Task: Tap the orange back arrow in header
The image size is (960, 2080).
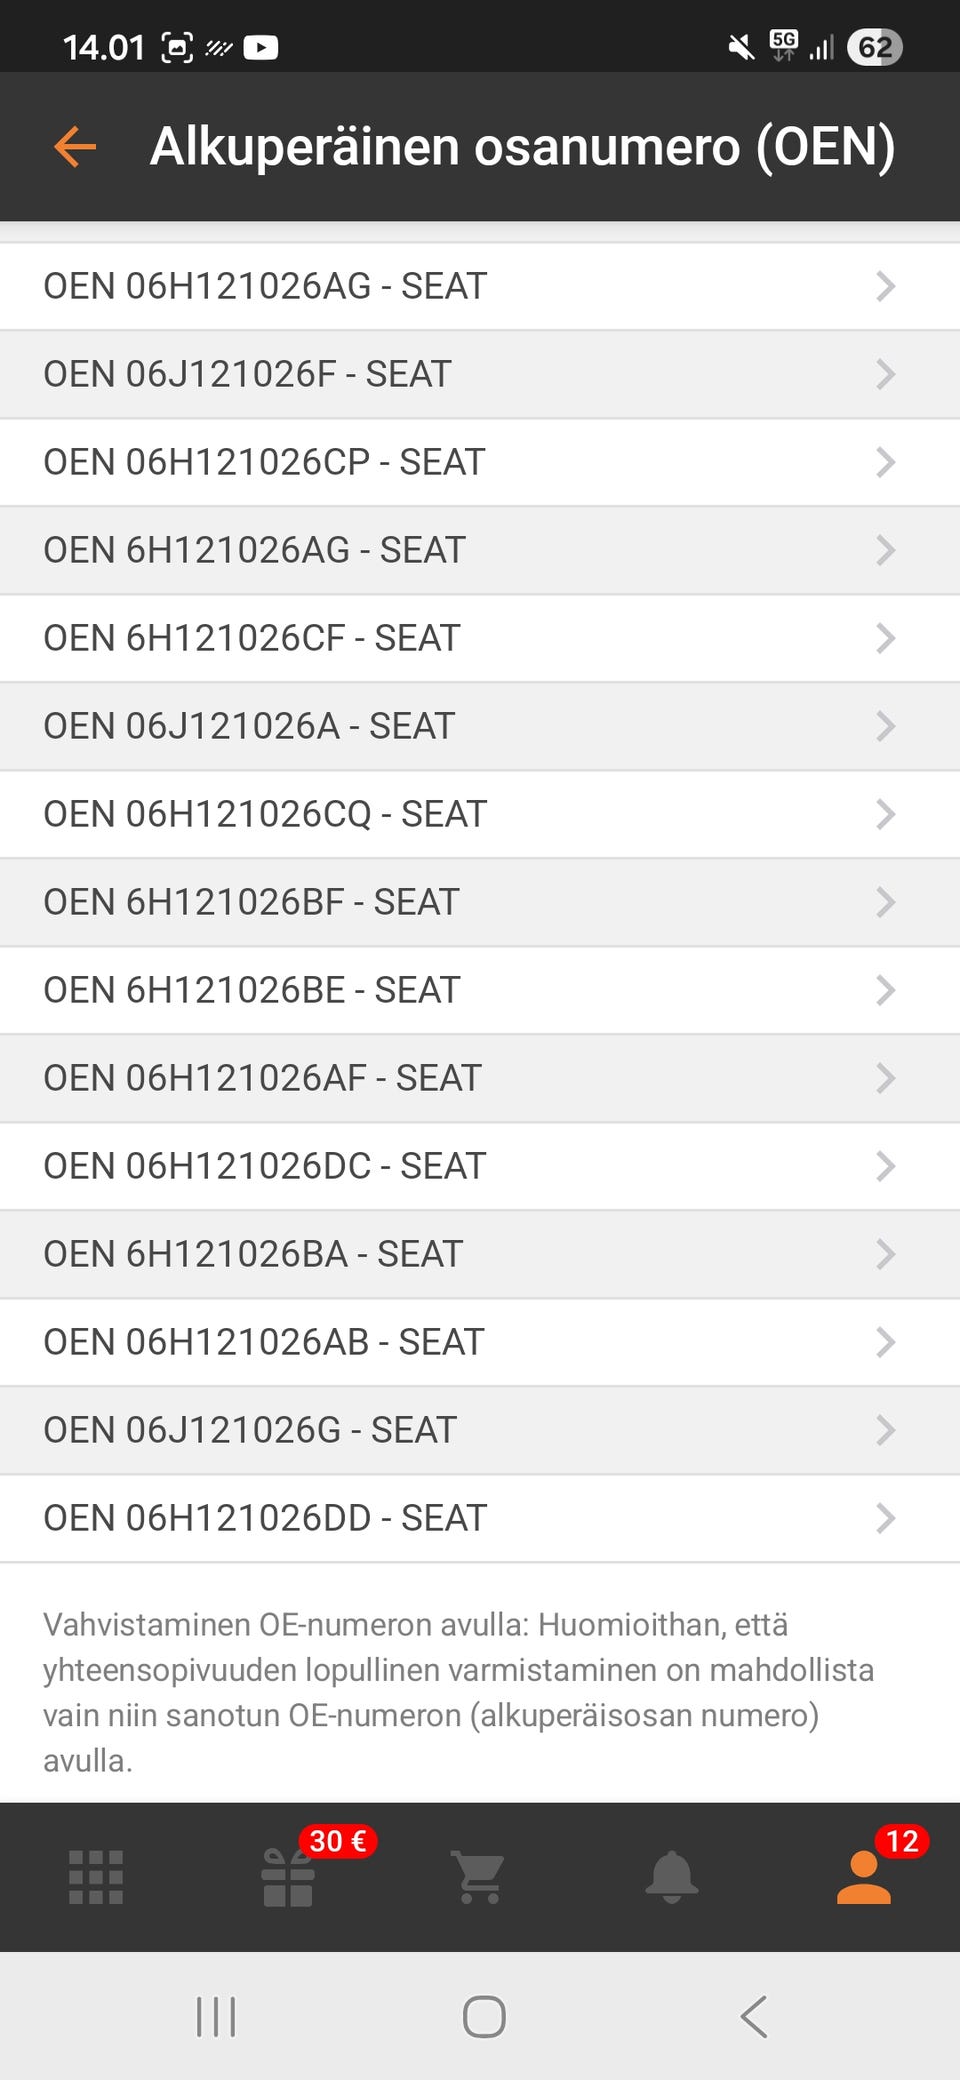Action: click(75, 147)
